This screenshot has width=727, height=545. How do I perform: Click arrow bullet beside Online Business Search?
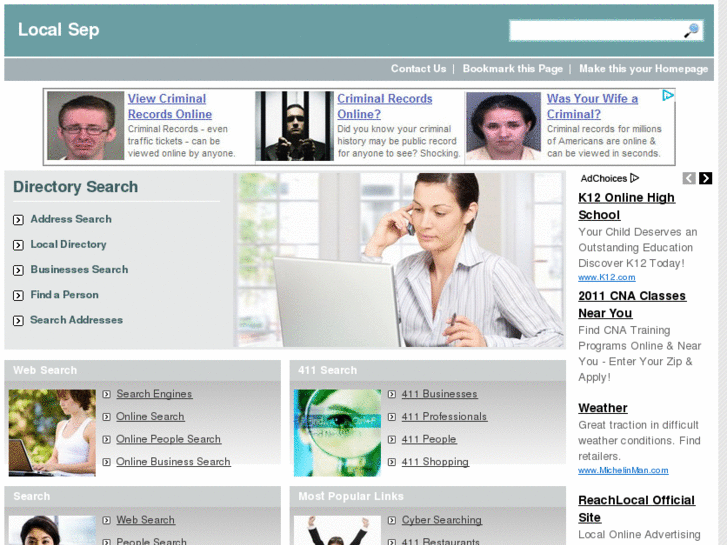(x=107, y=462)
